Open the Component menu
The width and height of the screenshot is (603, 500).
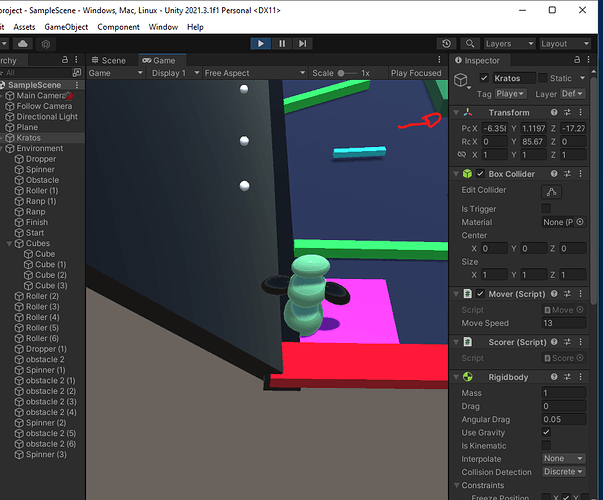click(118, 27)
